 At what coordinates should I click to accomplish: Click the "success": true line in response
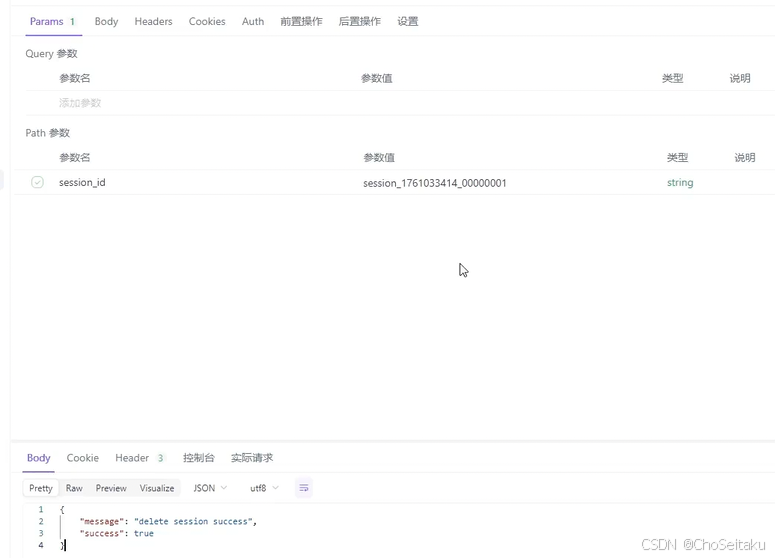(117, 533)
